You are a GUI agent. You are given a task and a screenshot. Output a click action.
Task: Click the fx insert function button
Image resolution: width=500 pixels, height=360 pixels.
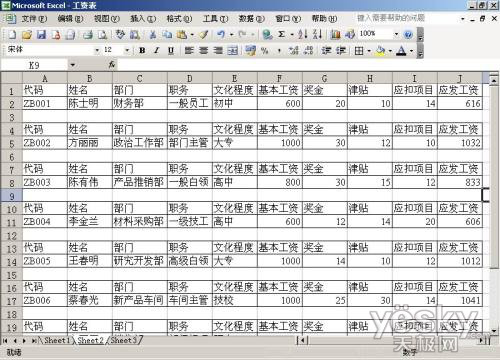[112, 65]
